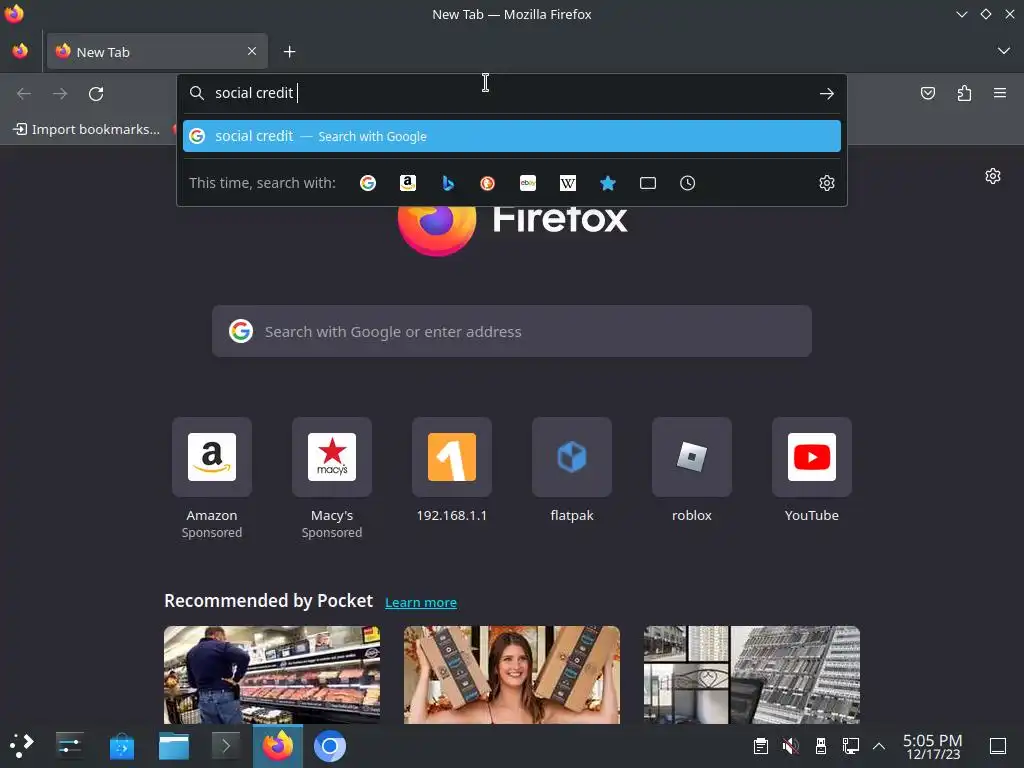This screenshot has height=768, width=1024.
Task: Click Show Desktop button on taskbar
Action: click(x=998, y=746)
